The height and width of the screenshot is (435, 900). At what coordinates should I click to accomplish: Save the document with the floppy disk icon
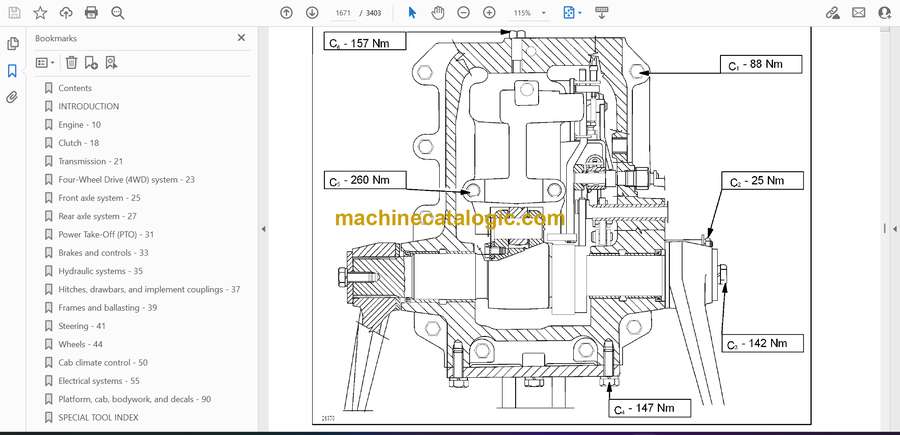click(14, 13)
